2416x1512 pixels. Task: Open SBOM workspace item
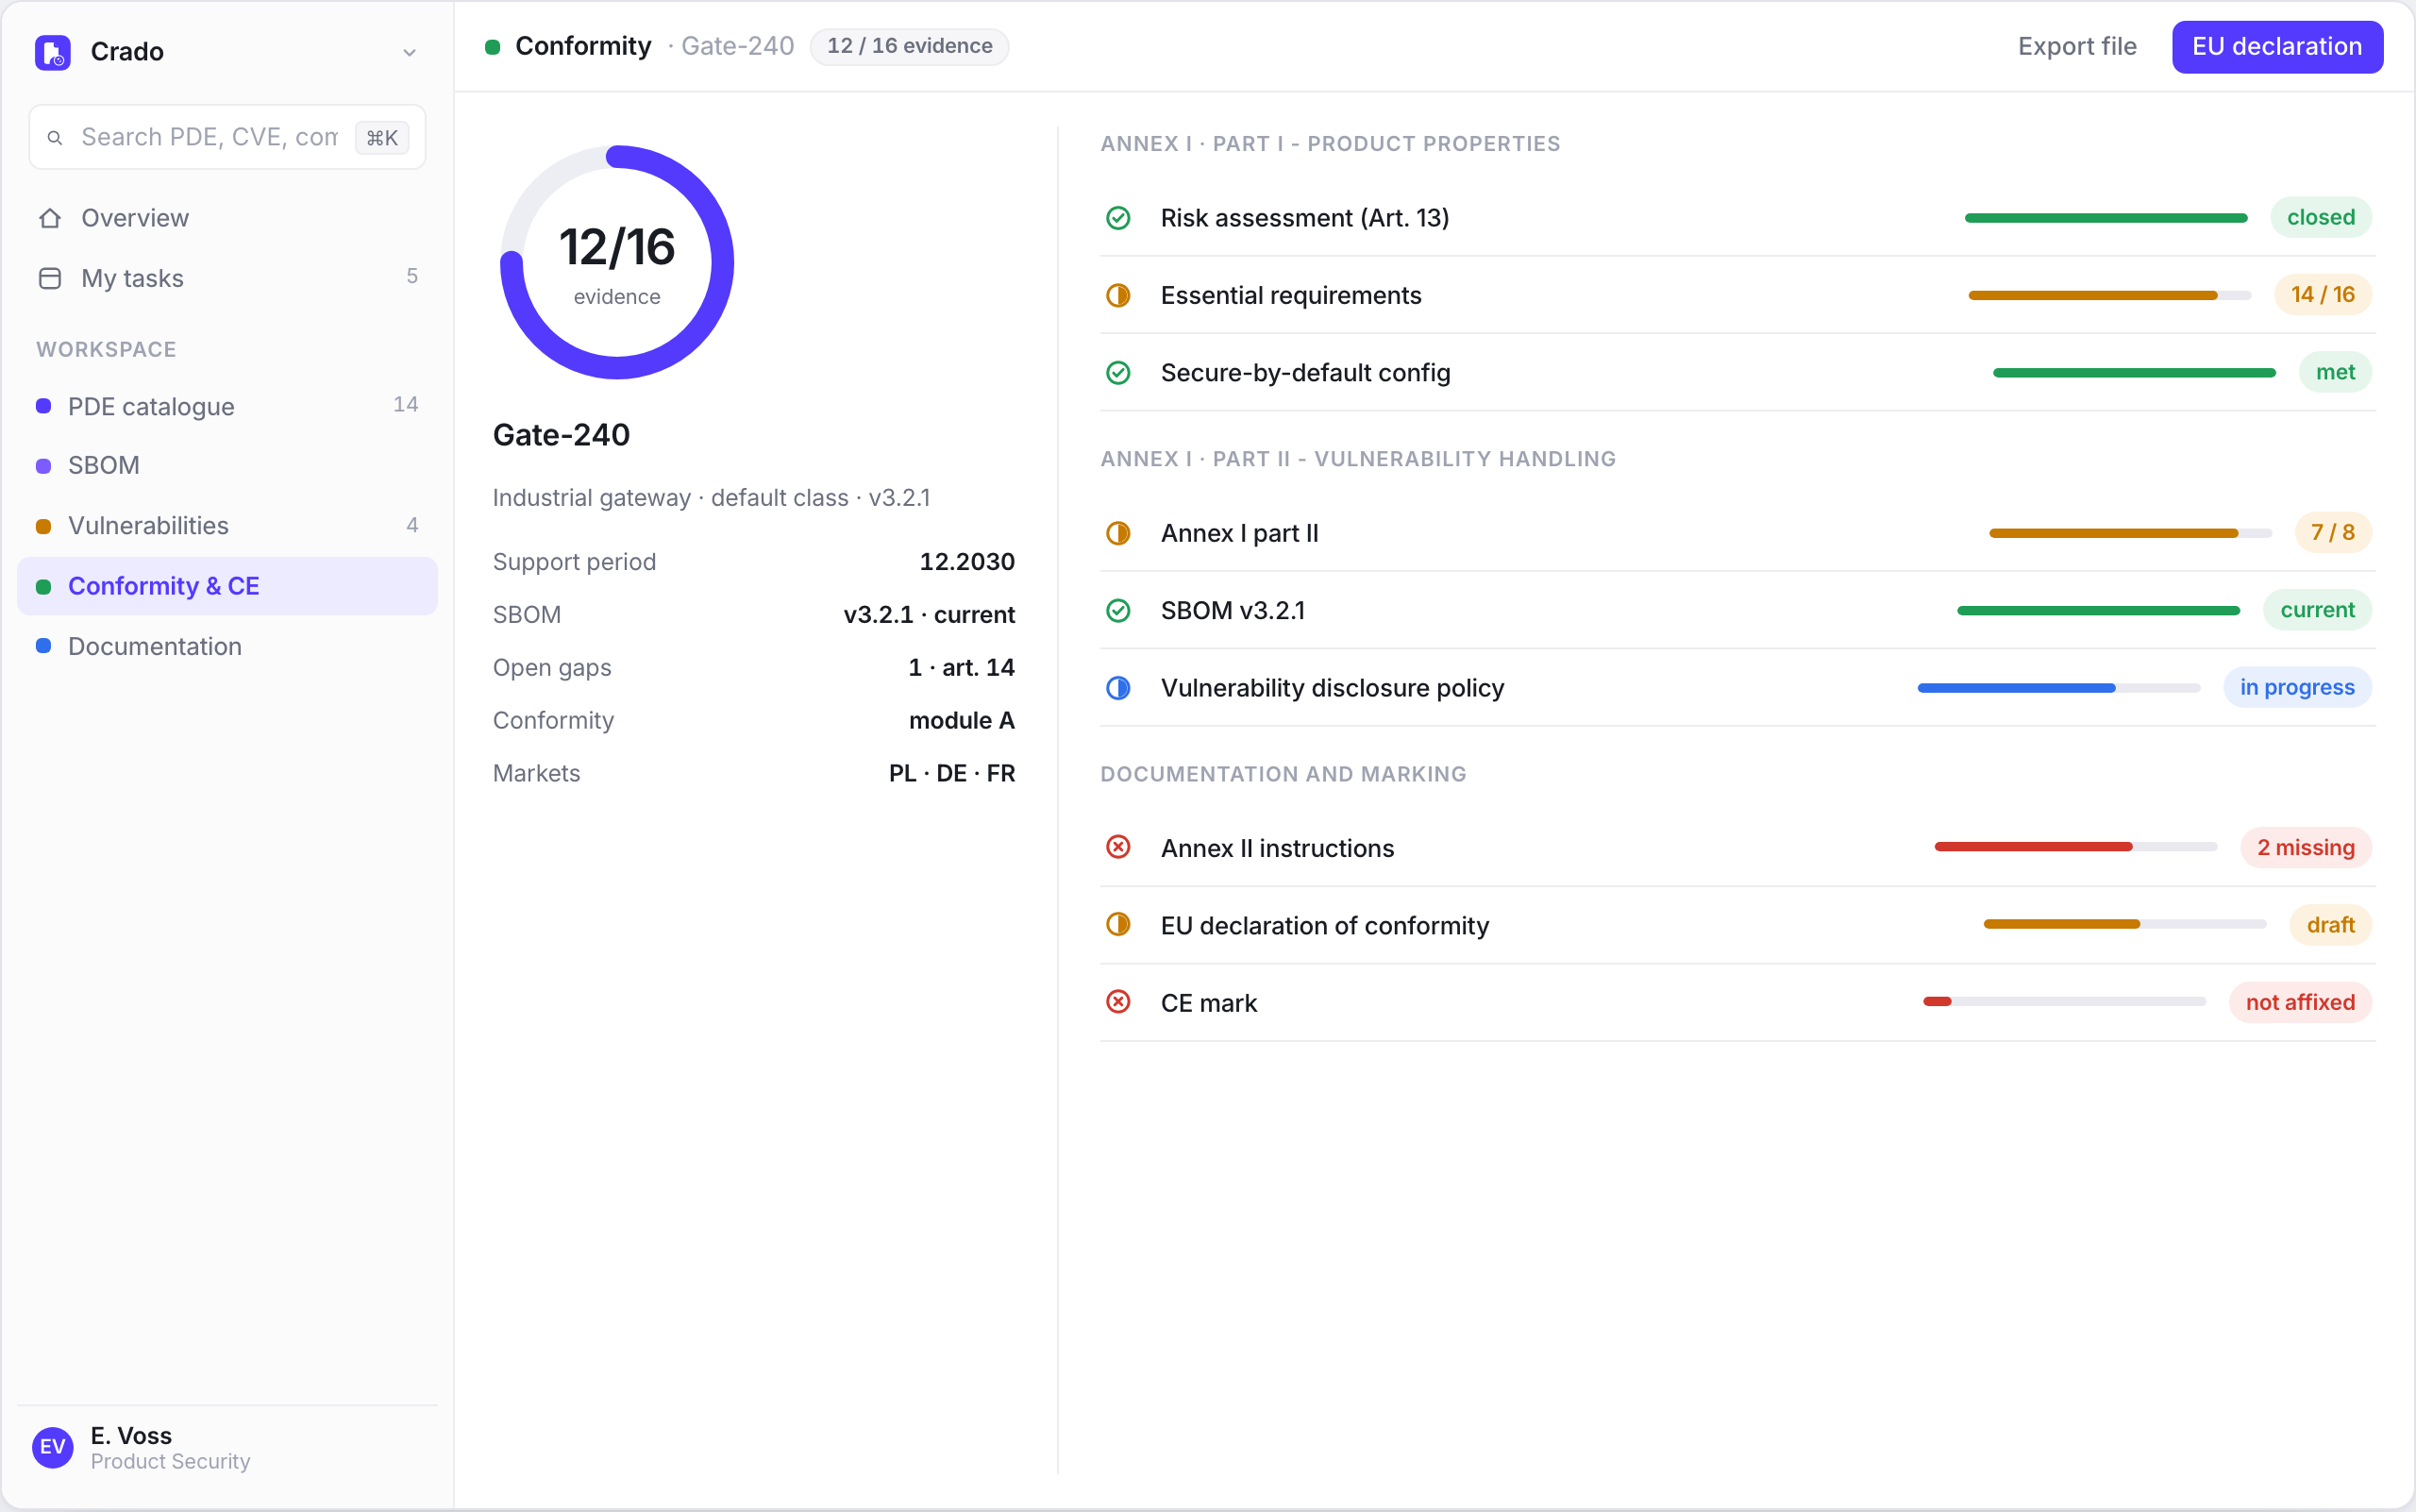(x=227, y=466)
